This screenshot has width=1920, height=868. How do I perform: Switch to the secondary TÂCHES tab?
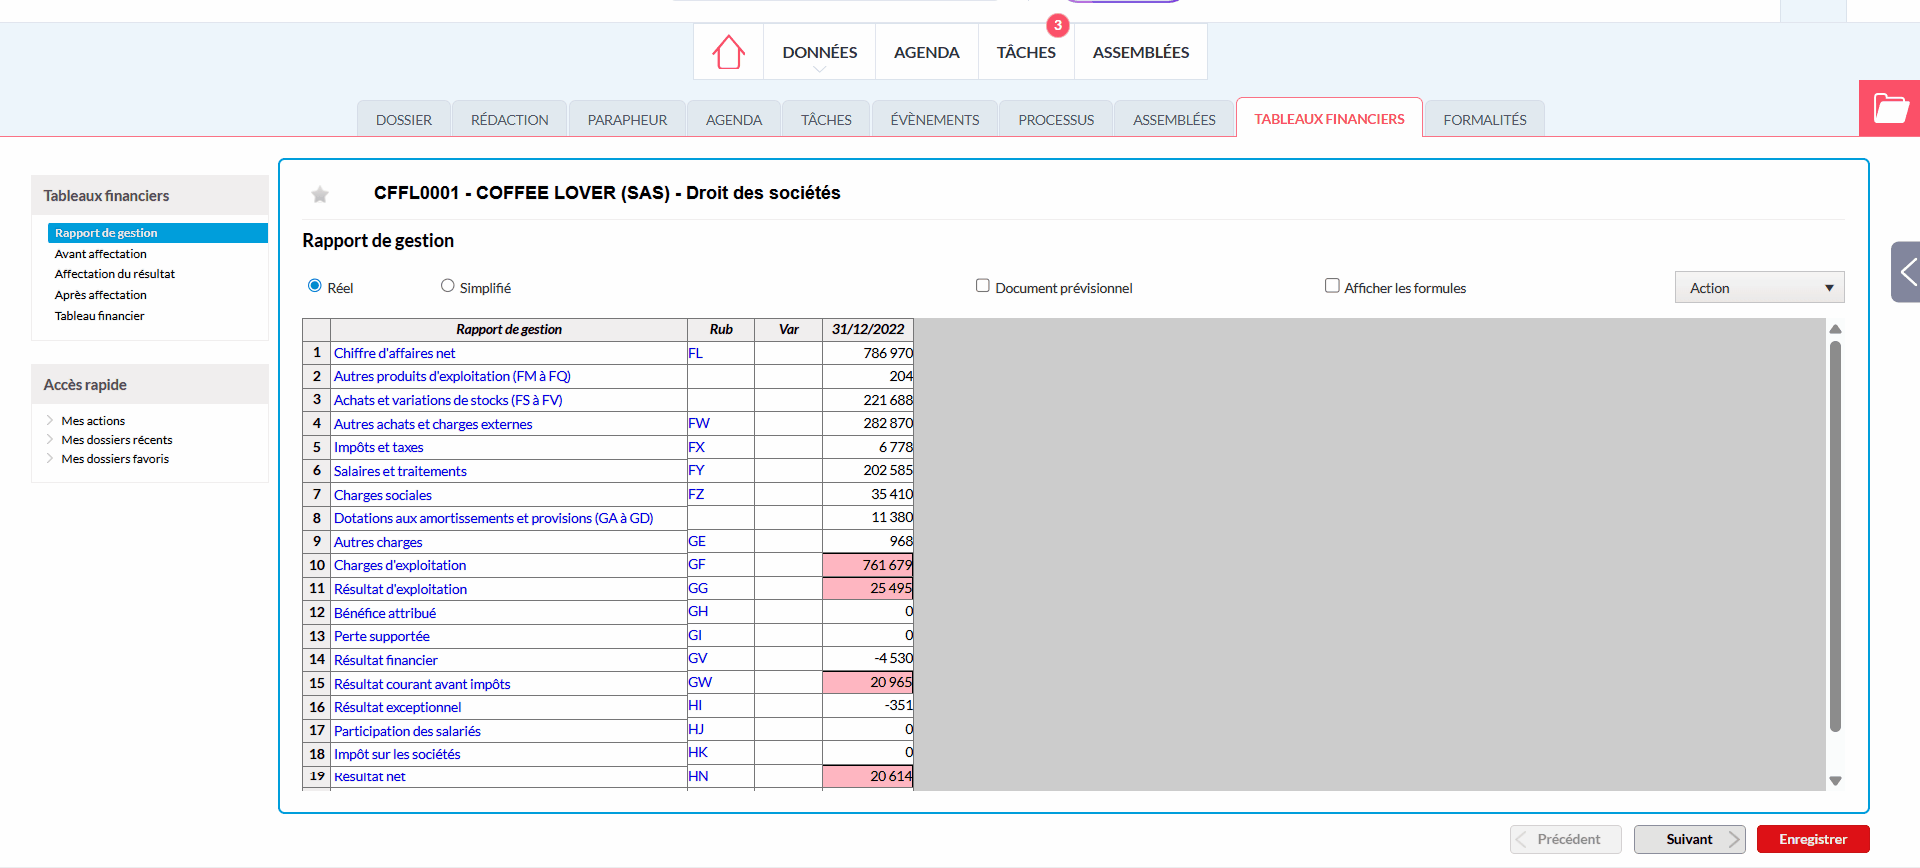pyautogui.click(x=826, y=119)
